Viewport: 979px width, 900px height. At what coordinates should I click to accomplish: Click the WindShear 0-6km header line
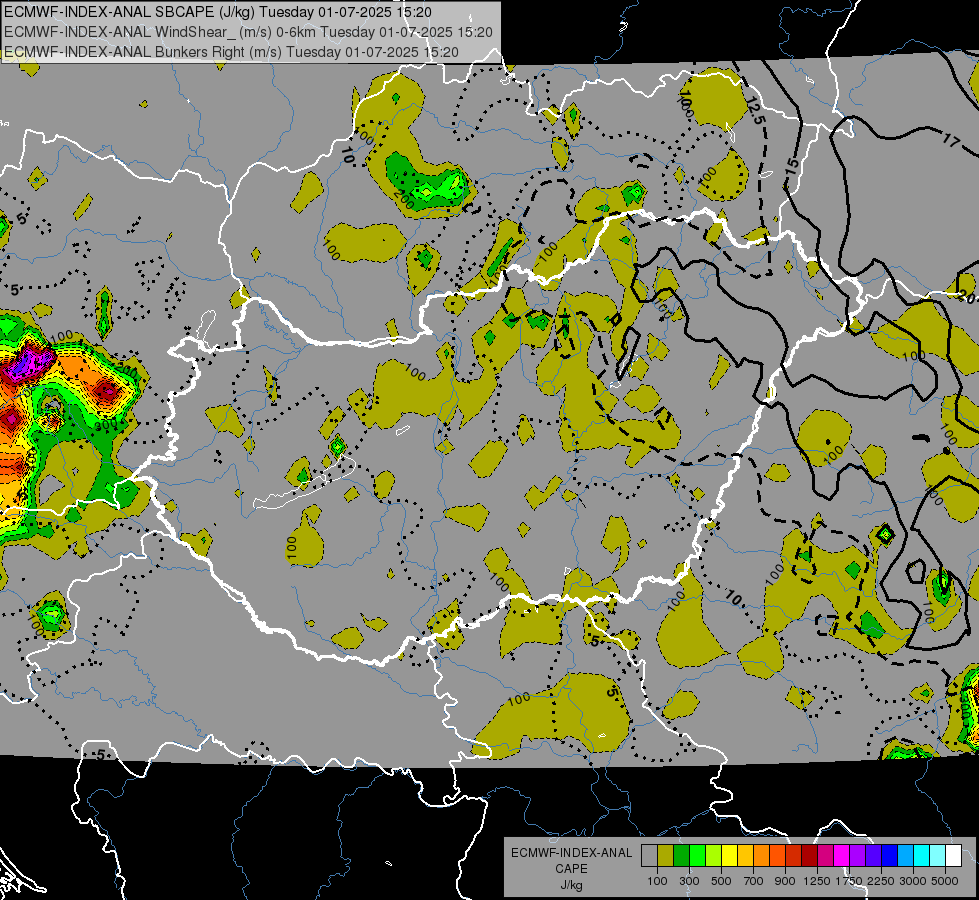248,32
